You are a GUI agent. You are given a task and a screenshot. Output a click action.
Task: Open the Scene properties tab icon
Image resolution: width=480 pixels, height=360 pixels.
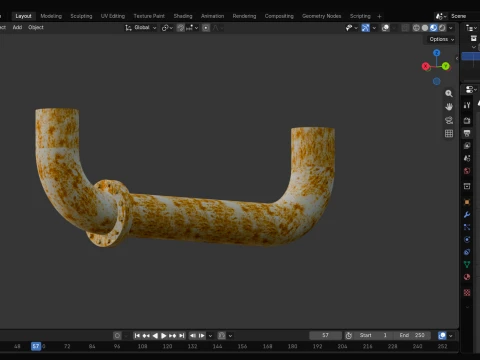point(467,158)
